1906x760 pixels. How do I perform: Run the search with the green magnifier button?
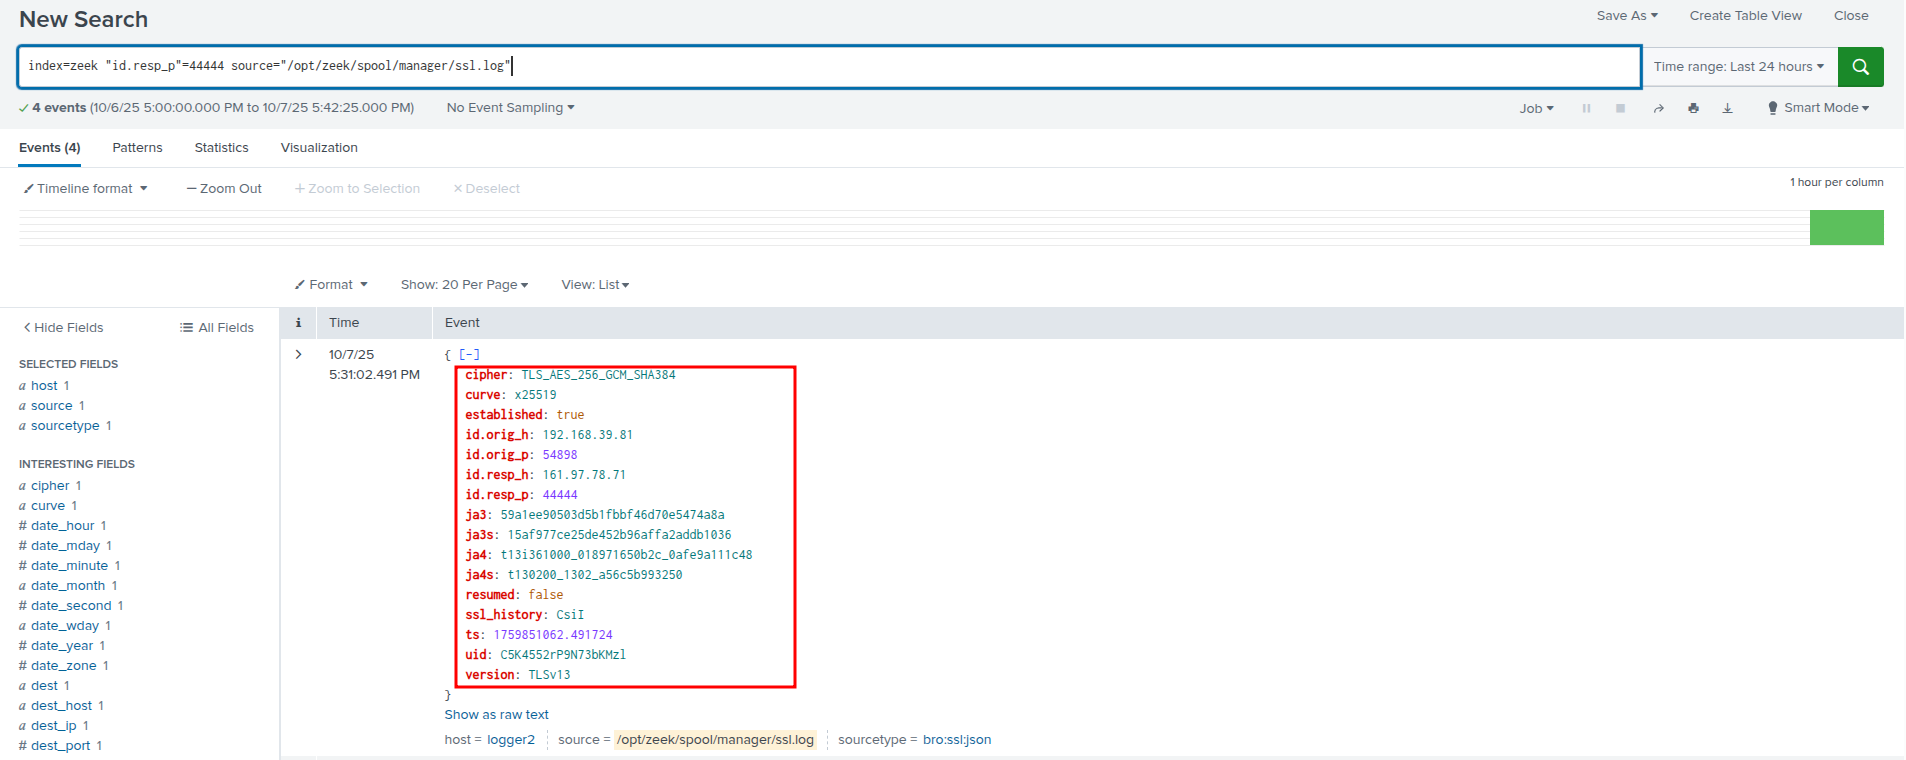1860,67
